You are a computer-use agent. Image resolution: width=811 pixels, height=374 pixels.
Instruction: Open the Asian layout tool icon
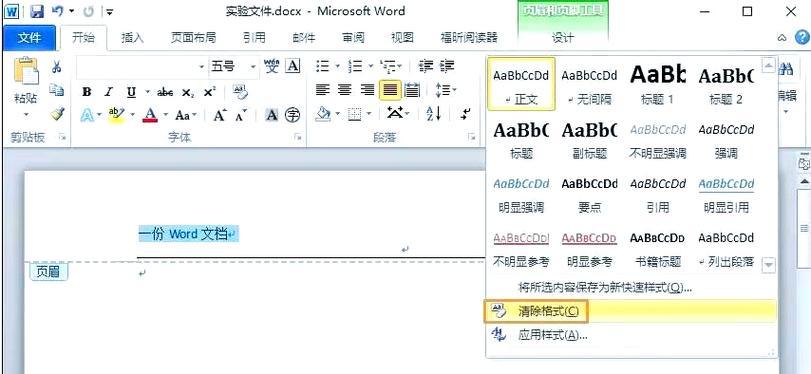[x=395, y=114]
